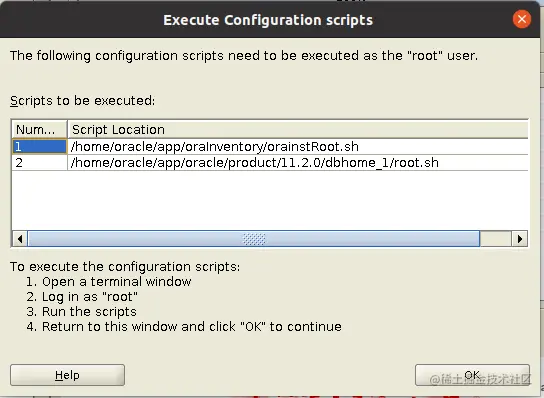
Task: Click the horizontal scrollbar thumb
Action: click(254, 239)
